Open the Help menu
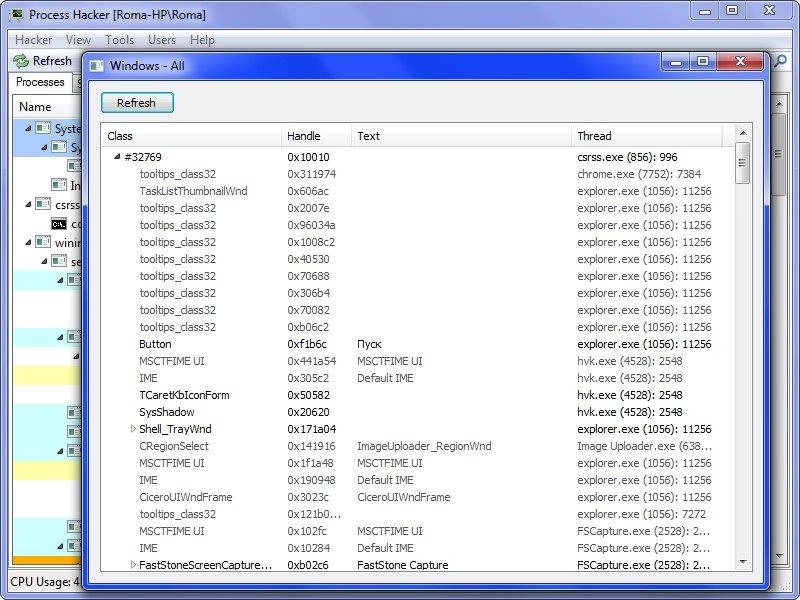This screenshot has width=800, height=600. (x=202, y=40)
